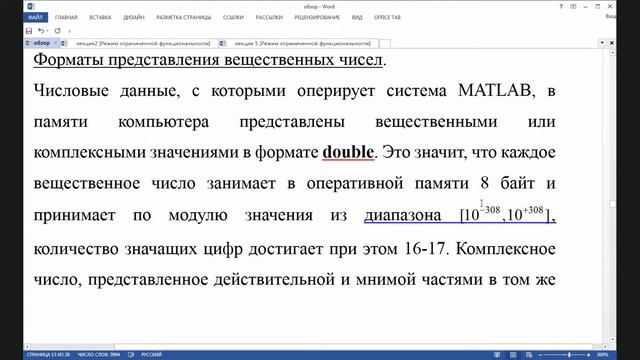
Task: Click the underlined word 'диапазона'
Action: click(402, 215)
